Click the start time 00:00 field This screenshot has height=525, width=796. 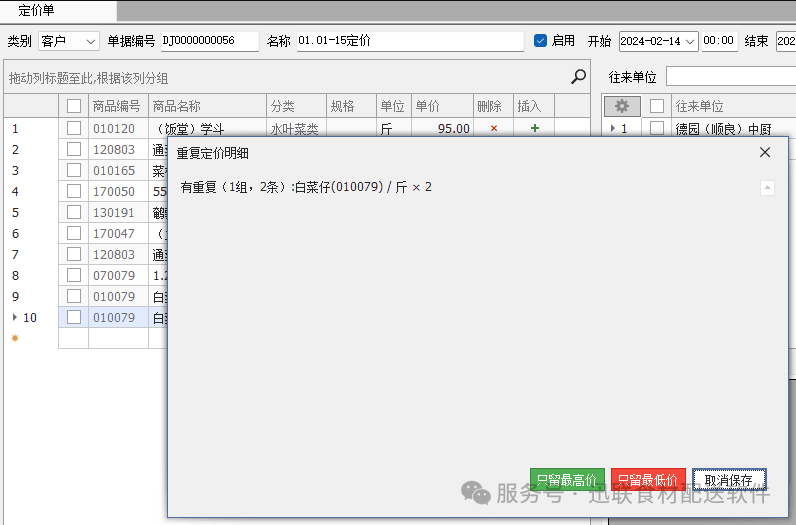tap(719, 41)
